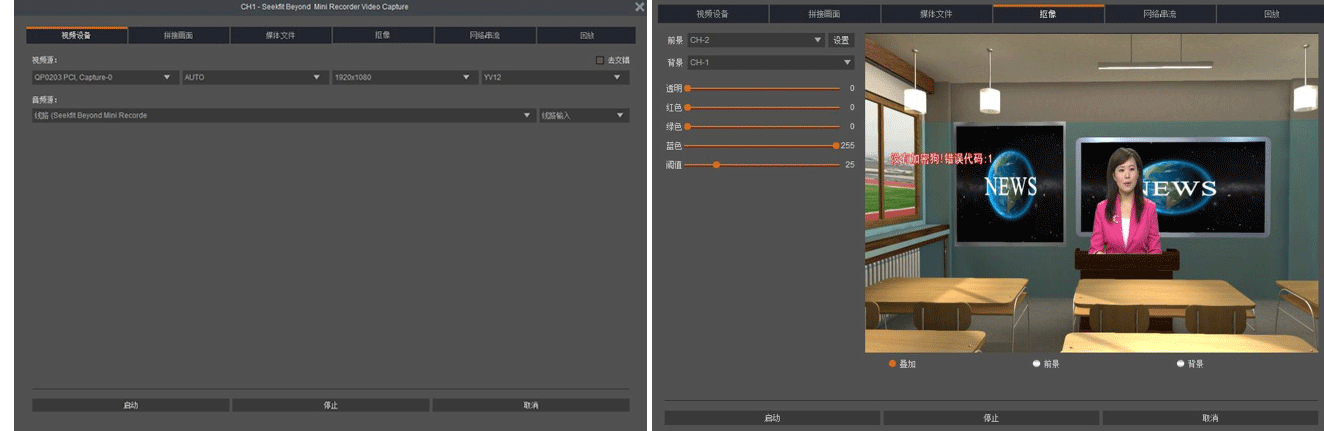Enable the 去交错 deinterlace checkbox

pos(600,60)
